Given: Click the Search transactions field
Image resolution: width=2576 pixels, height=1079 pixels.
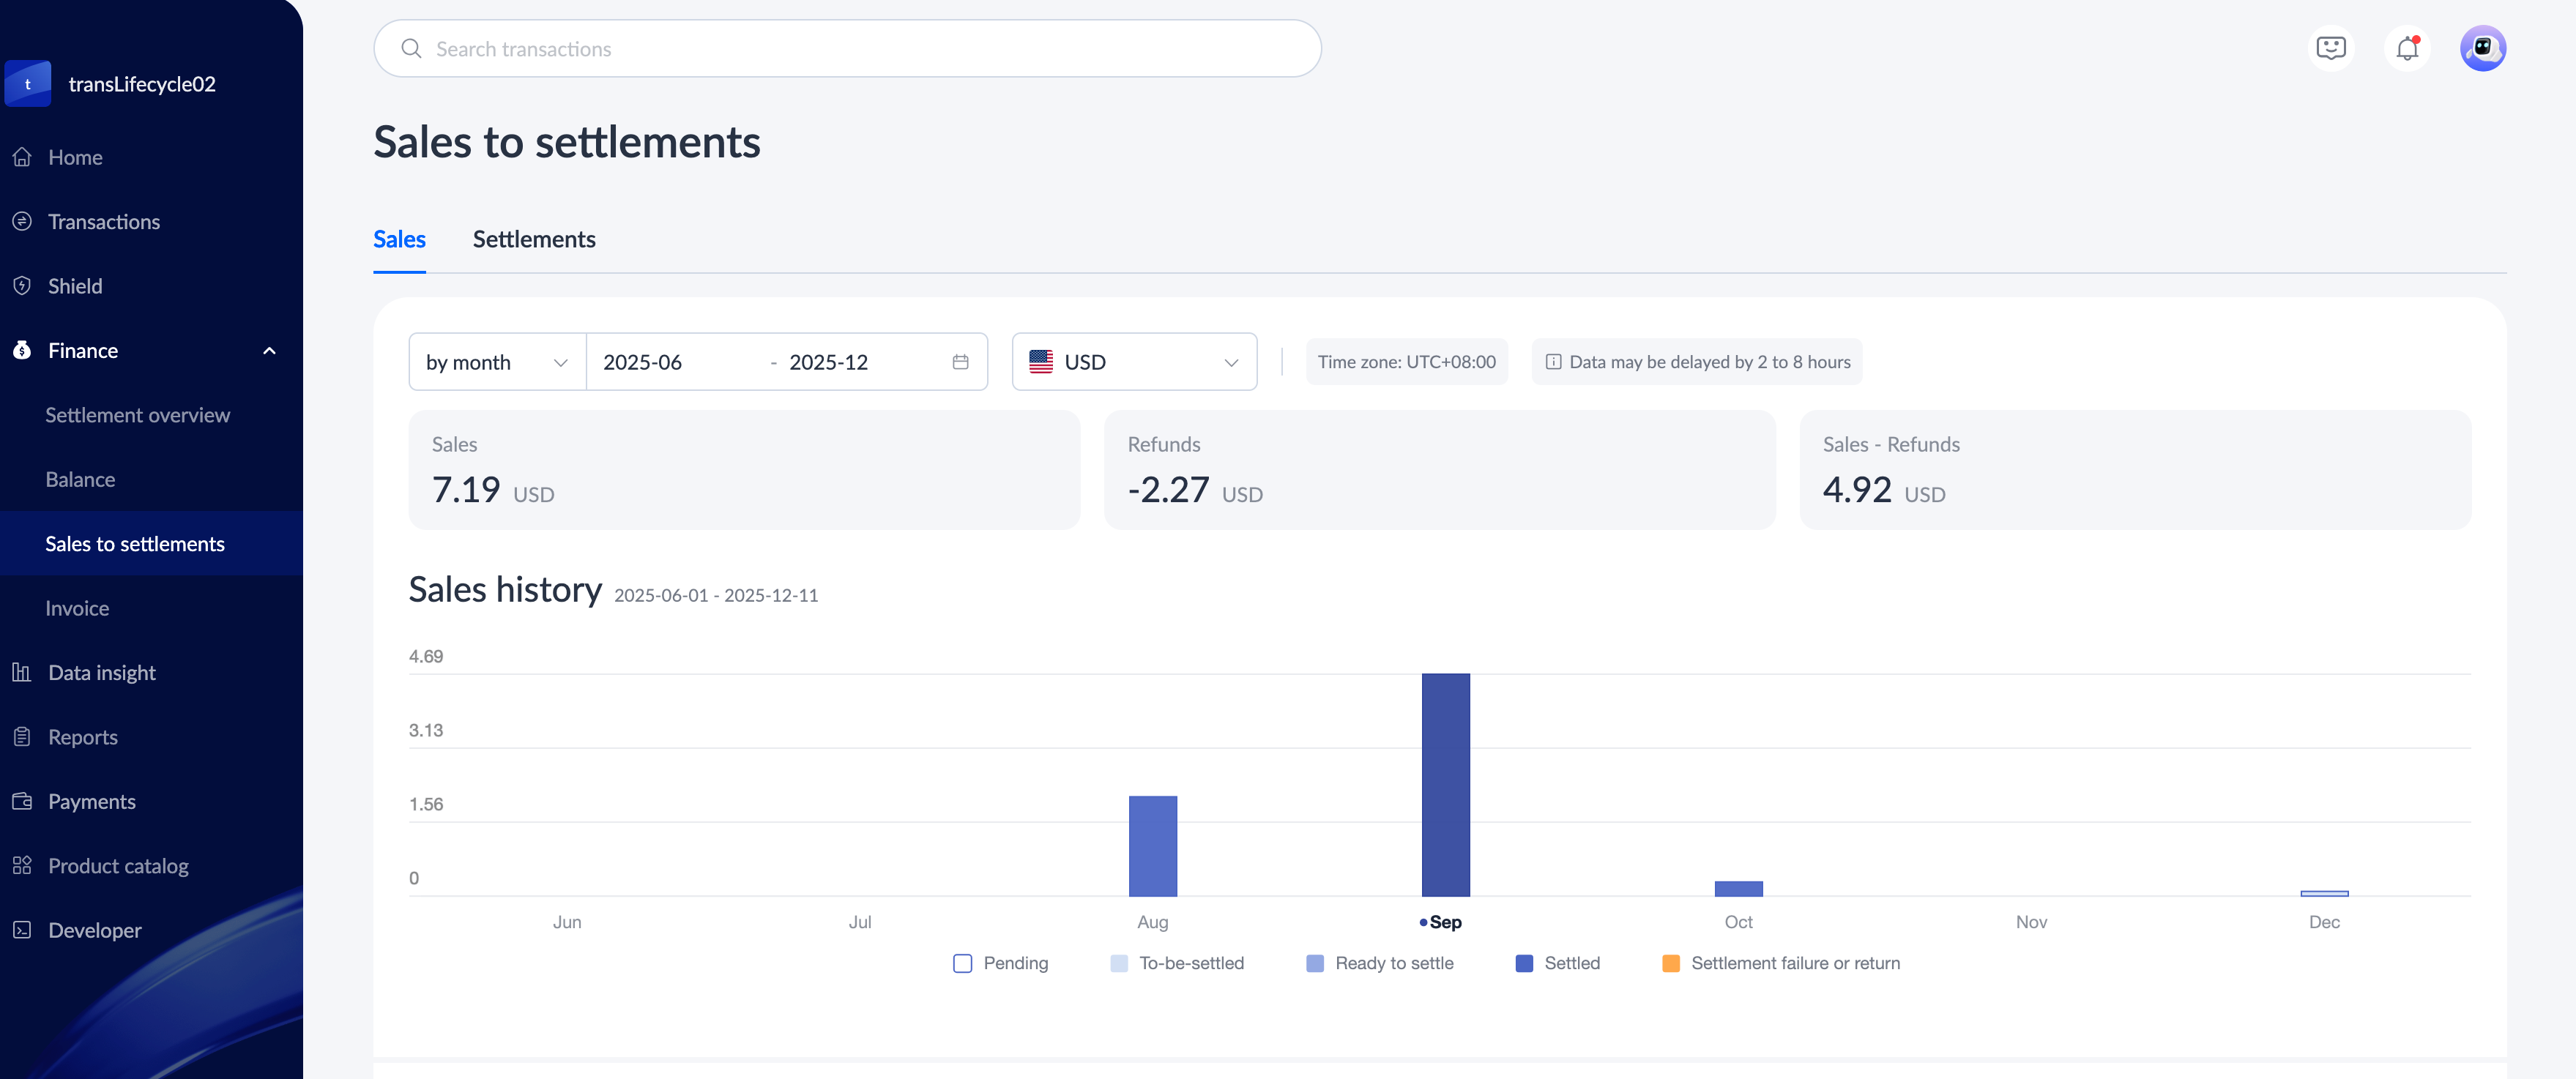Looking at the screenshot, I should point(846,49).
